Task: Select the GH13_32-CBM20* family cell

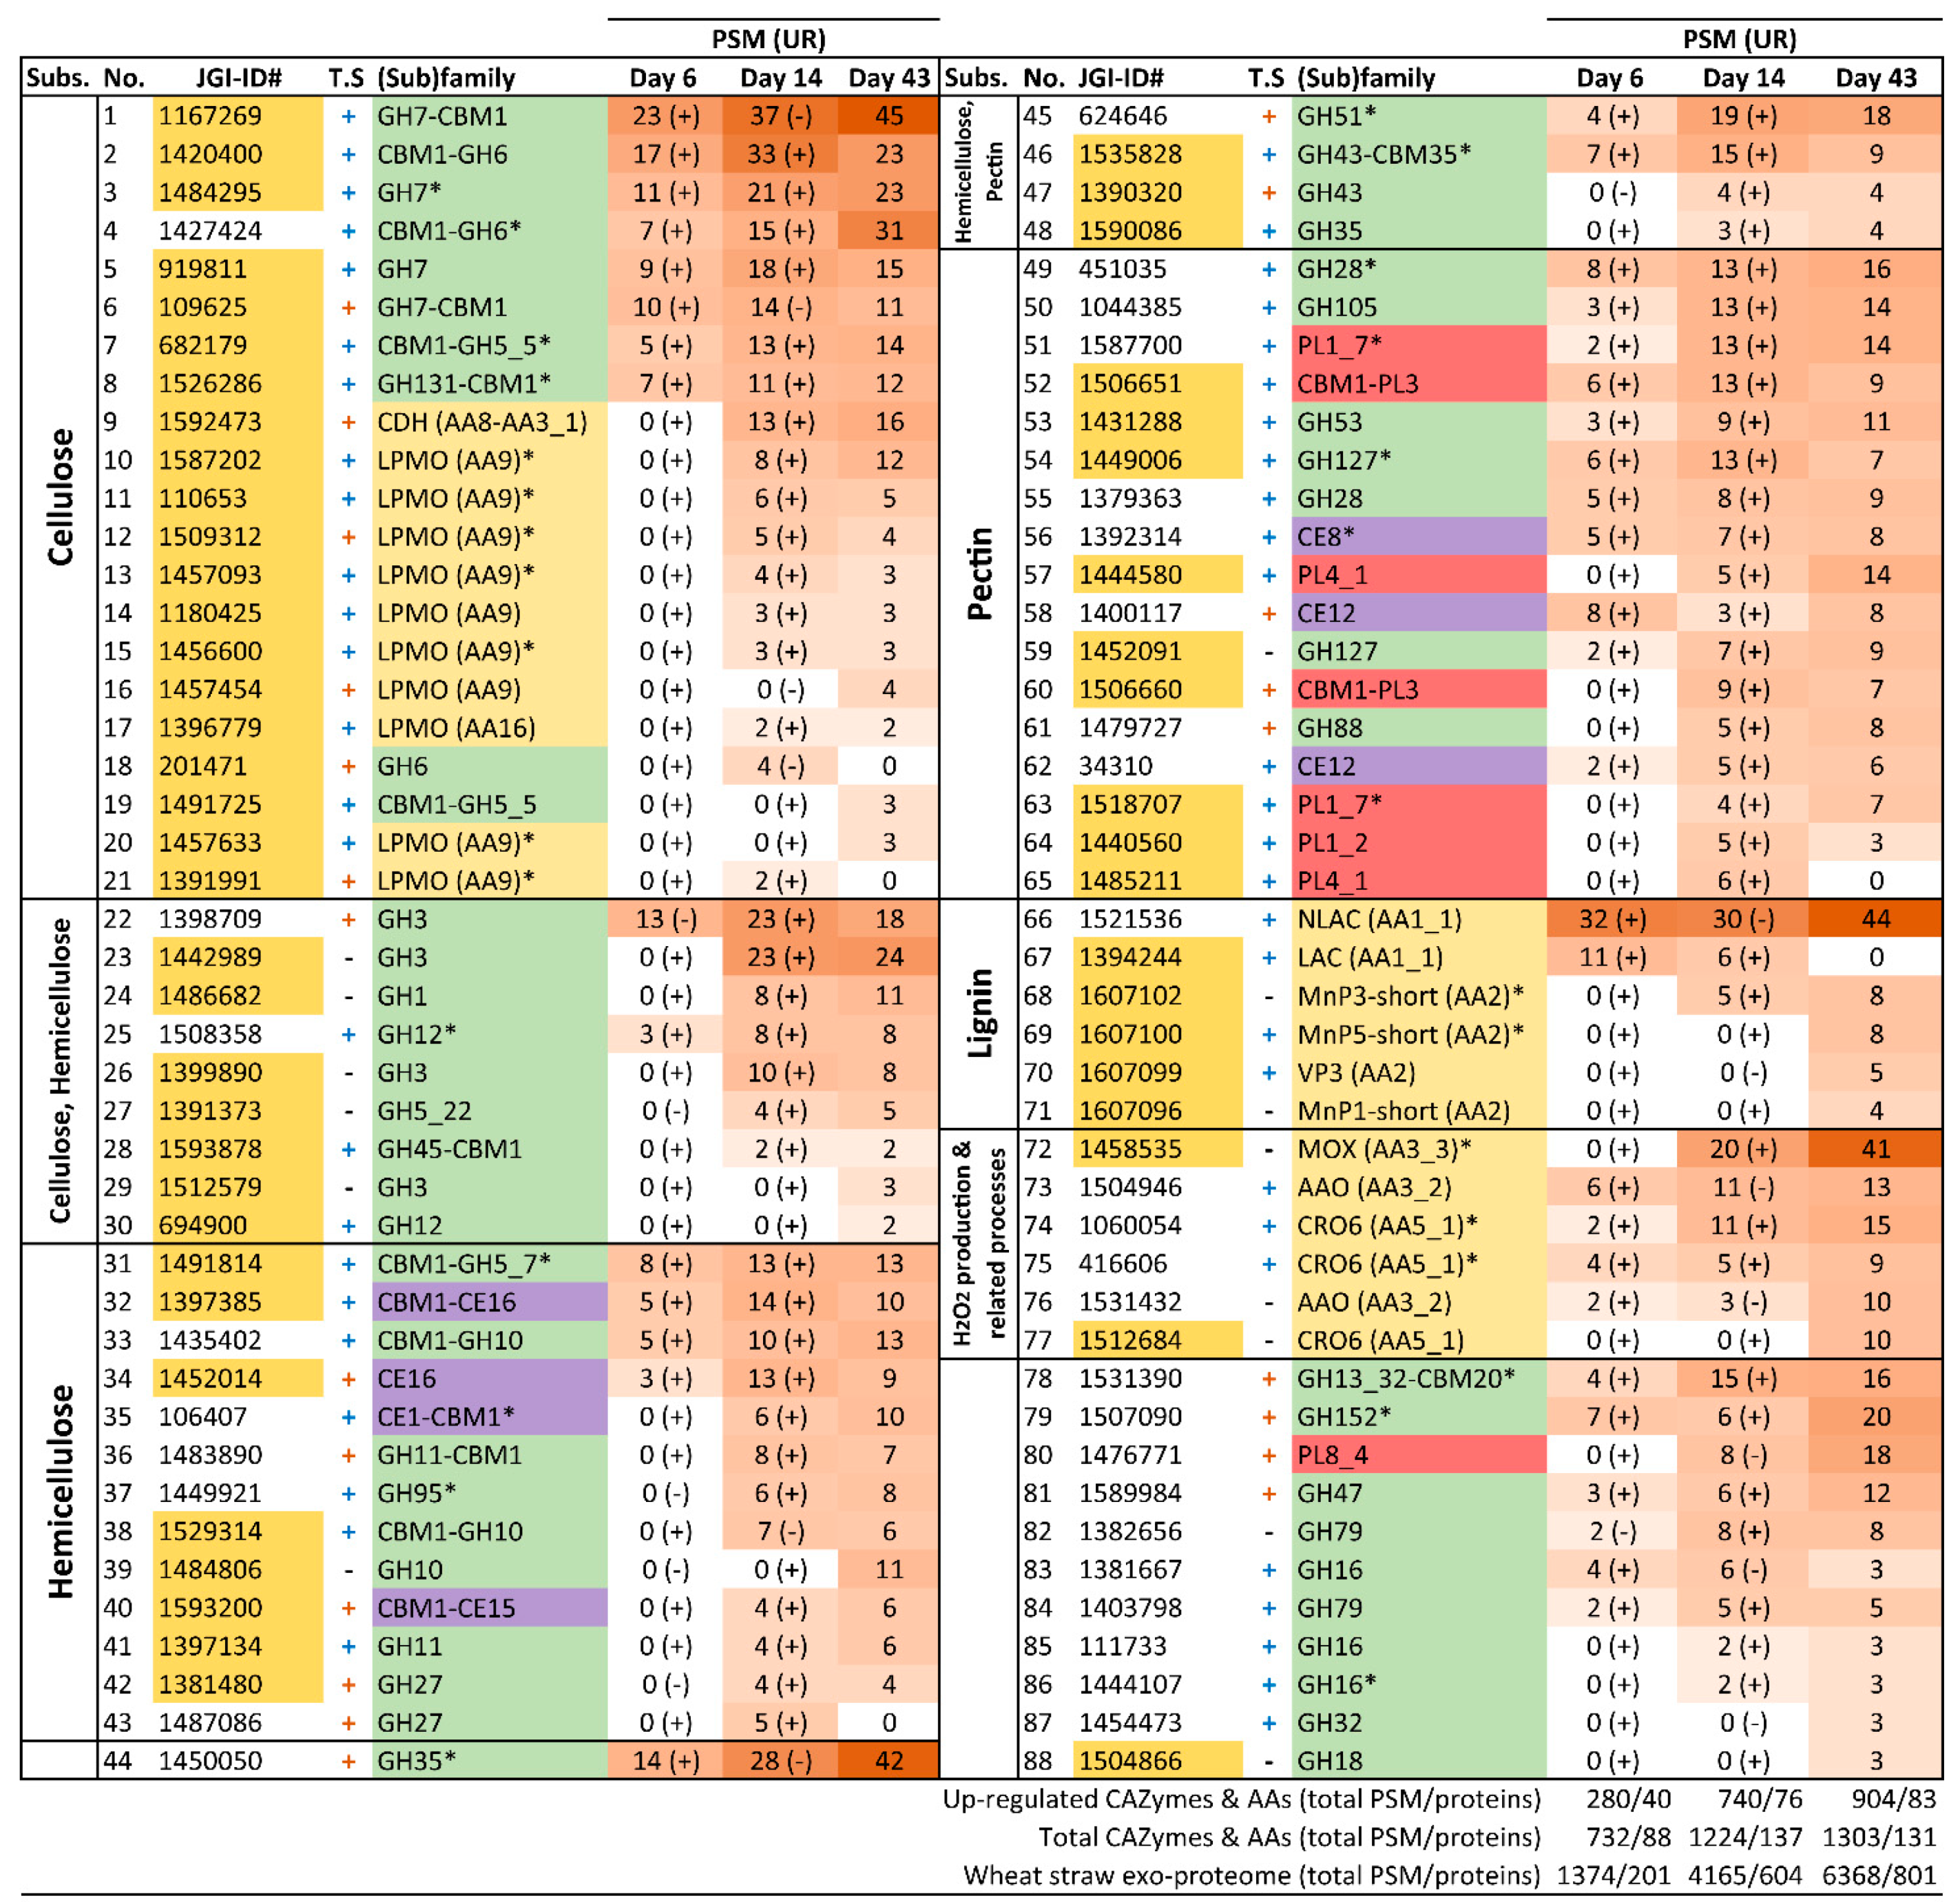Action: pos(1405,1378)
